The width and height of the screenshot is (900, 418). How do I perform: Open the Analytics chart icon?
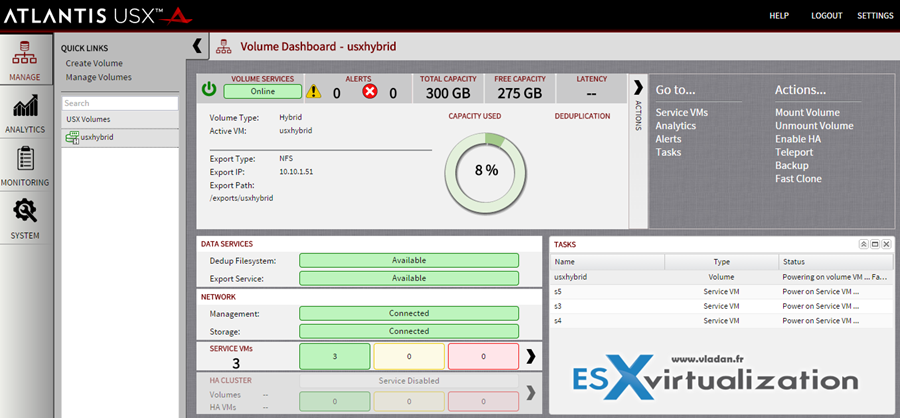tap(25, 106)
